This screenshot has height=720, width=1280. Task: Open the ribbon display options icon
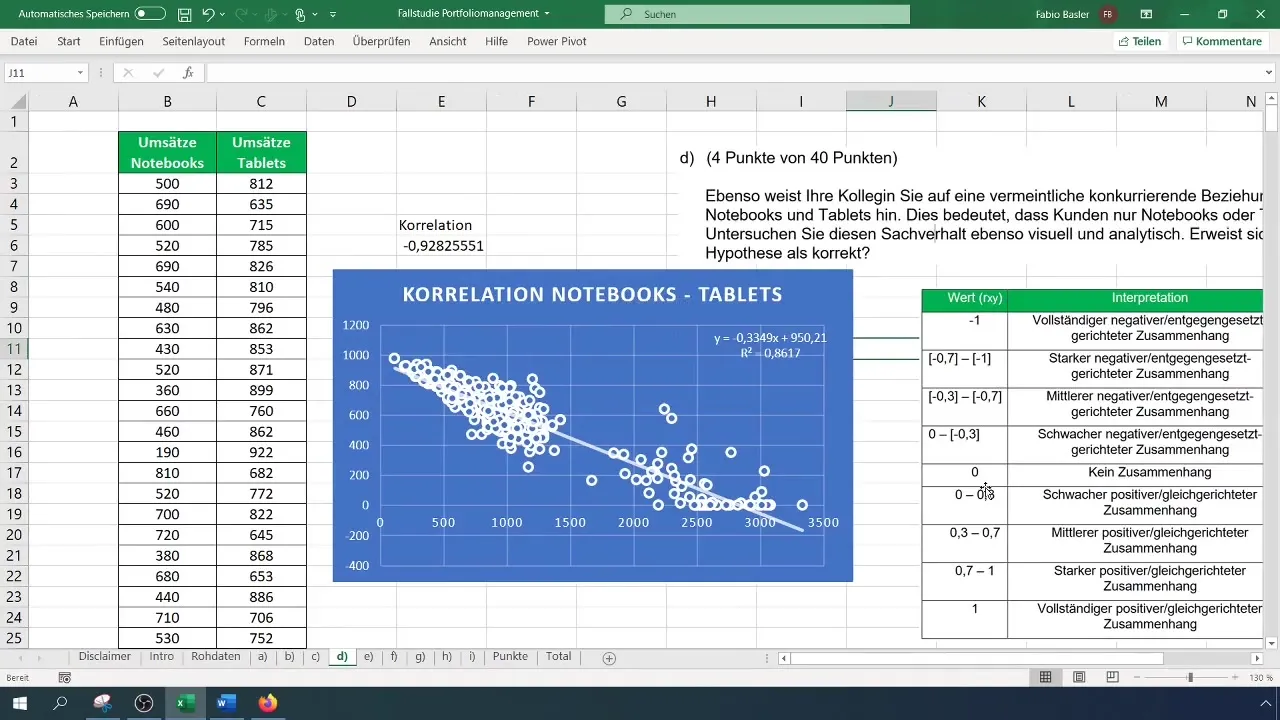(1146, 14)
